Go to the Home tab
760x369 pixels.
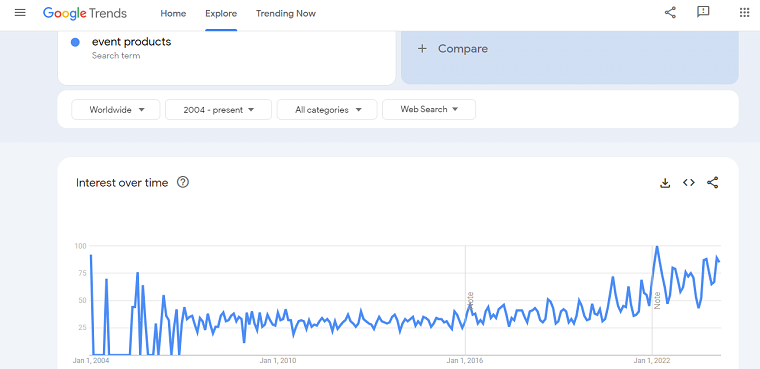tap(173, 14)
